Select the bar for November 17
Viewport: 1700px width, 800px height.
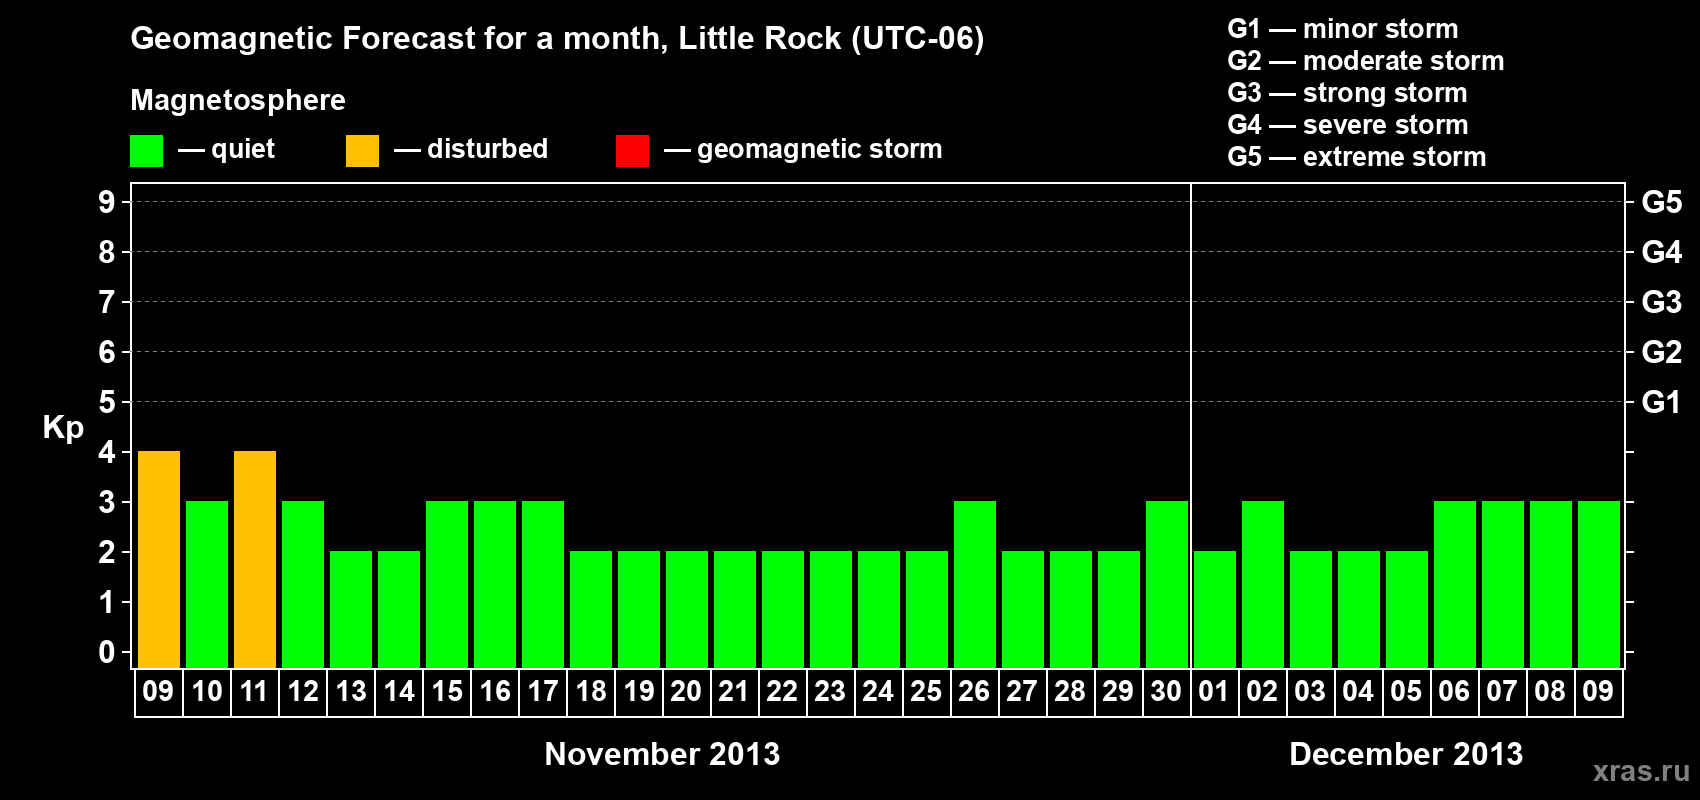[543, 585]
